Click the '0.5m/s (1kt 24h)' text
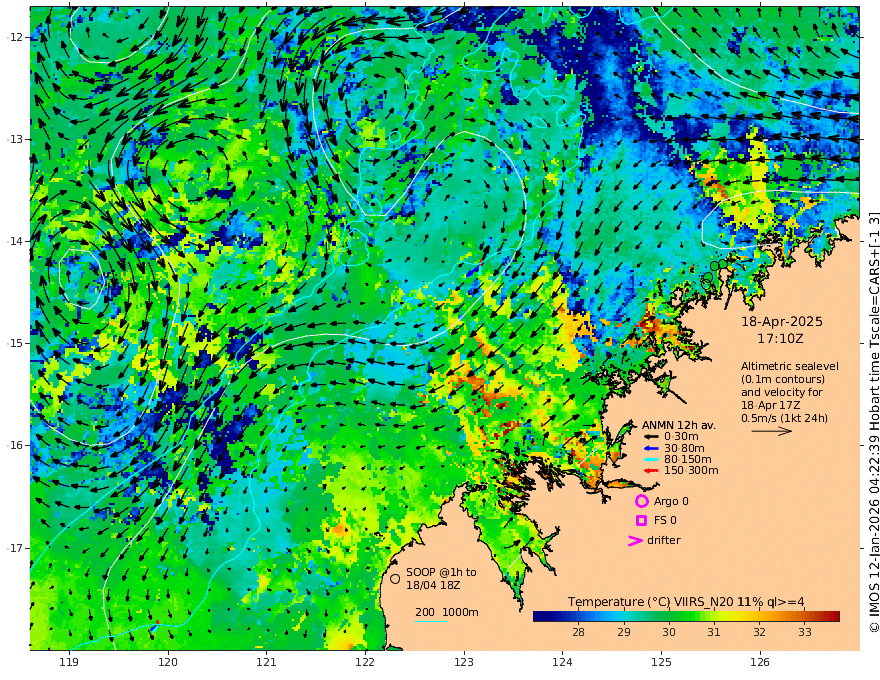 click(x=784, y=418)
